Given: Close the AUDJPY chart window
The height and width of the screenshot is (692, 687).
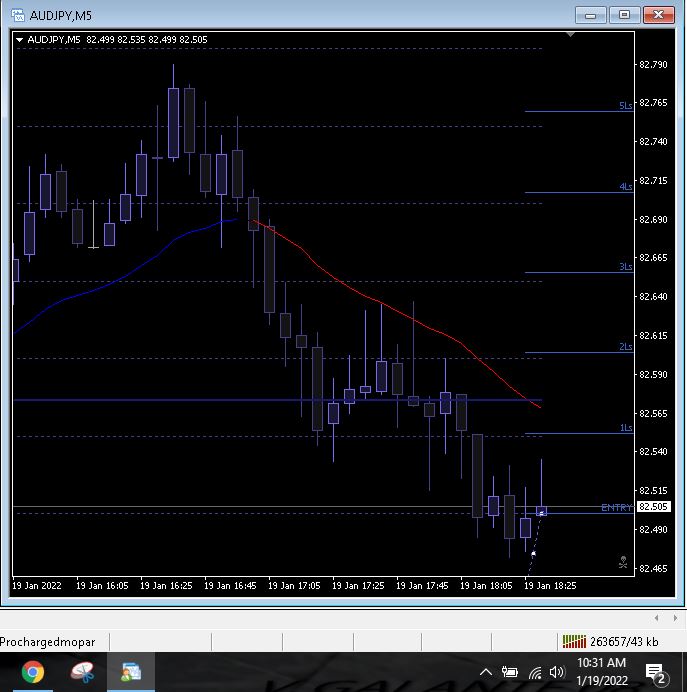Looking at the screenshot, I should pos(658,15).
